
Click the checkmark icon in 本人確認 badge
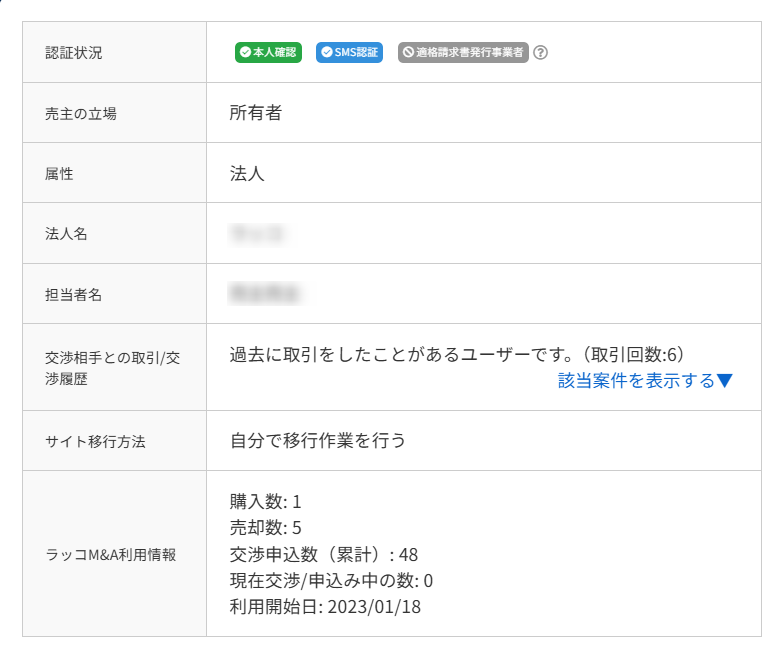tap(245, 52)
